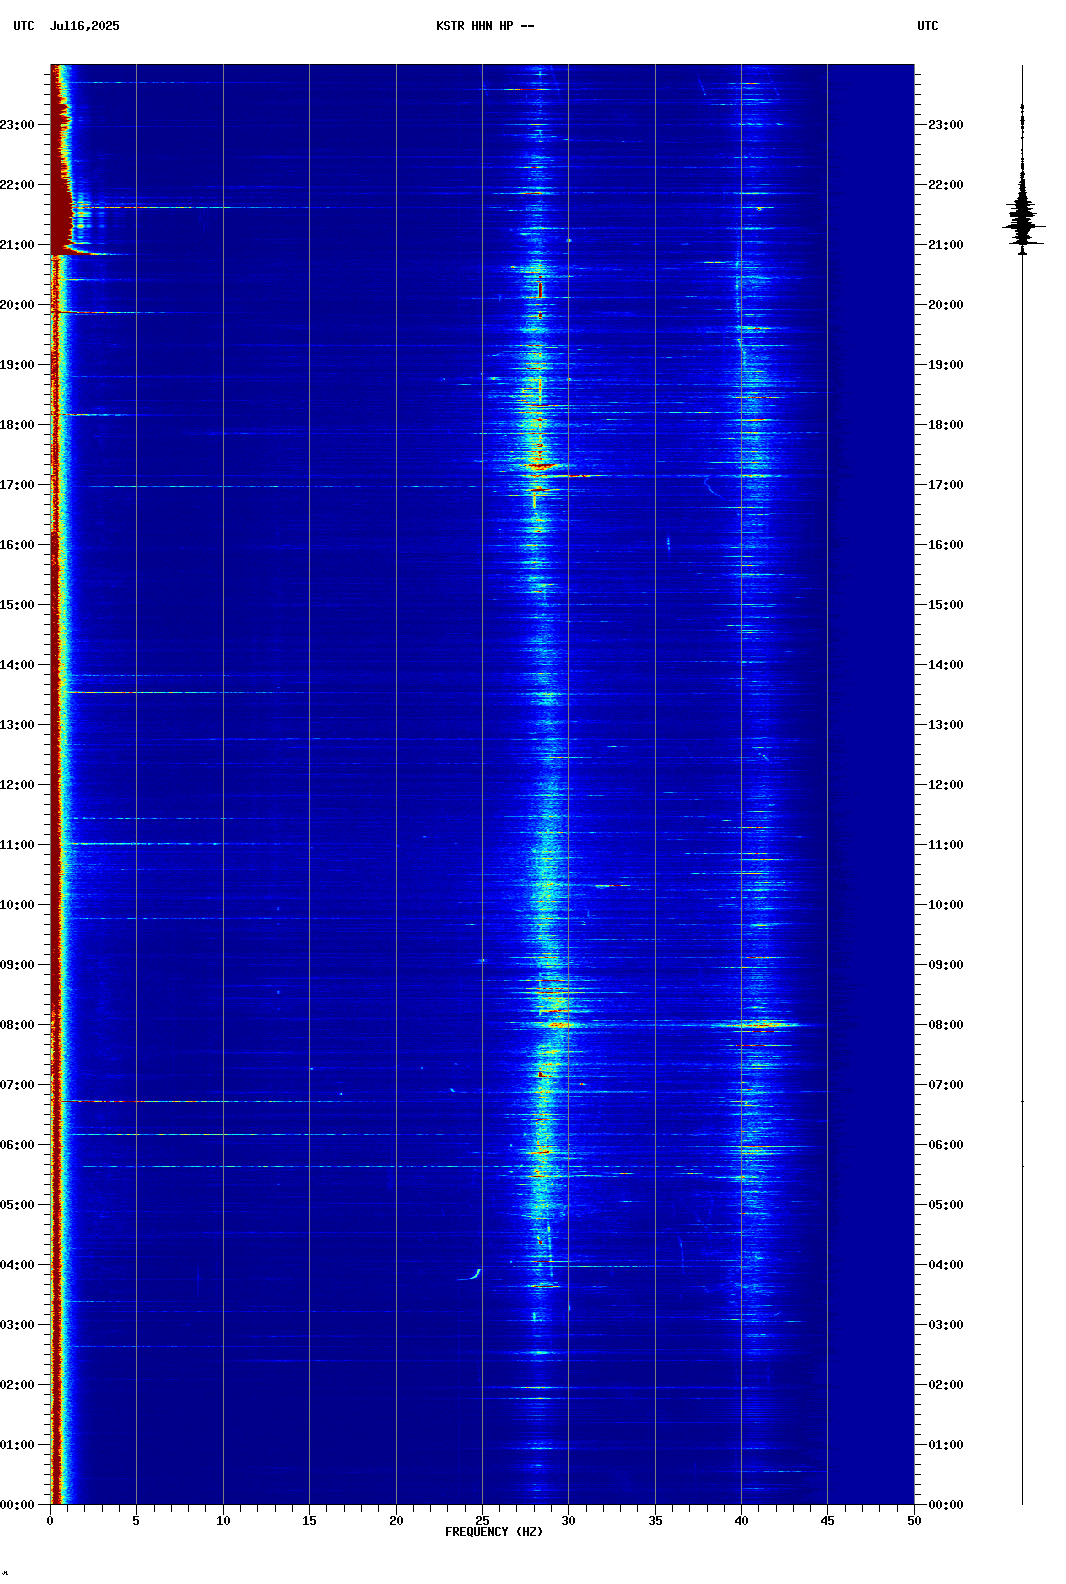This screenshot has width=1066, height=1584.
Task: Click the left axis 00:00 time label
Action: (17, 1505)
